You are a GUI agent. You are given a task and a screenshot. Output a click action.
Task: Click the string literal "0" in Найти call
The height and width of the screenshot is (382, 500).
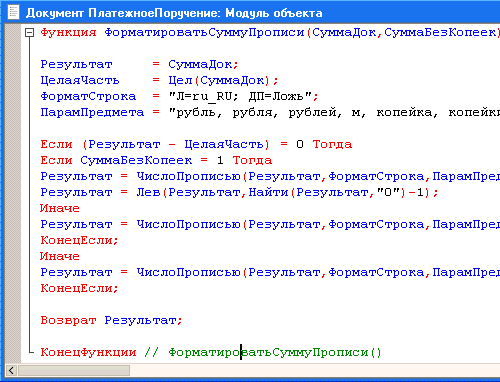coord(388,192)
